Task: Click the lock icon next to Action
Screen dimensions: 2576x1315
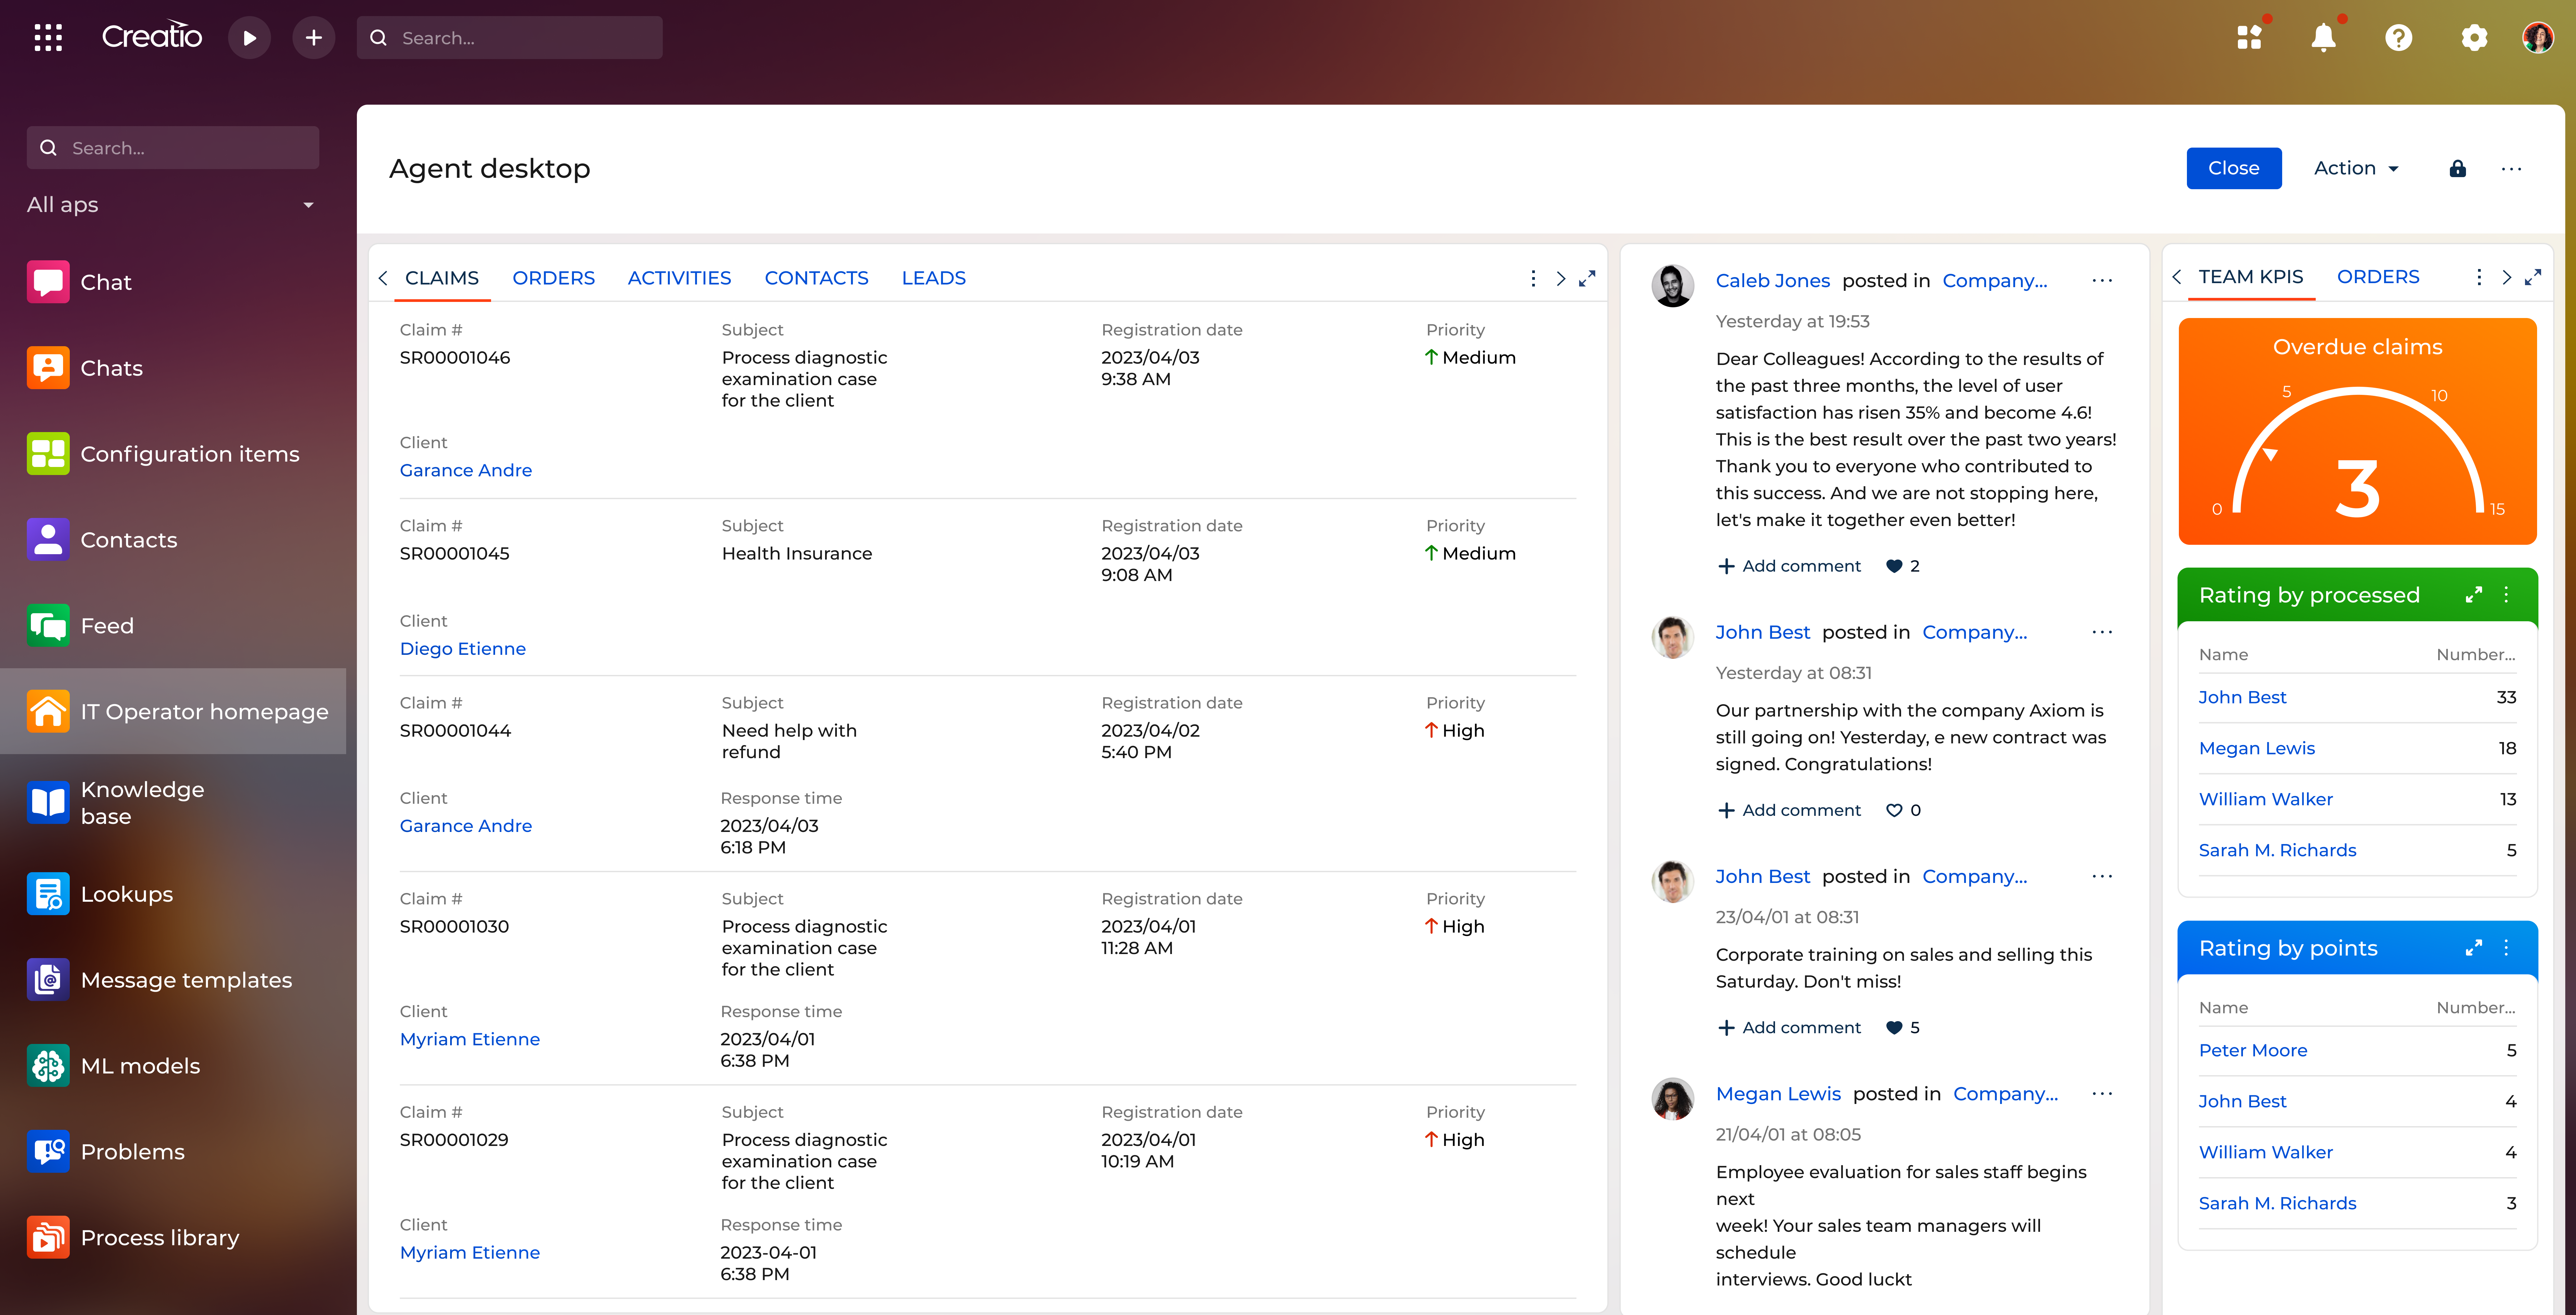Action: [2457, 168]
